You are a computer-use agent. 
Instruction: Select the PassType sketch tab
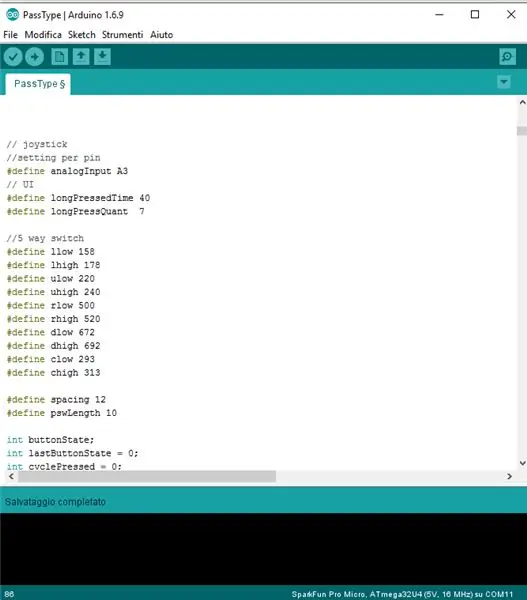[38, 84]
